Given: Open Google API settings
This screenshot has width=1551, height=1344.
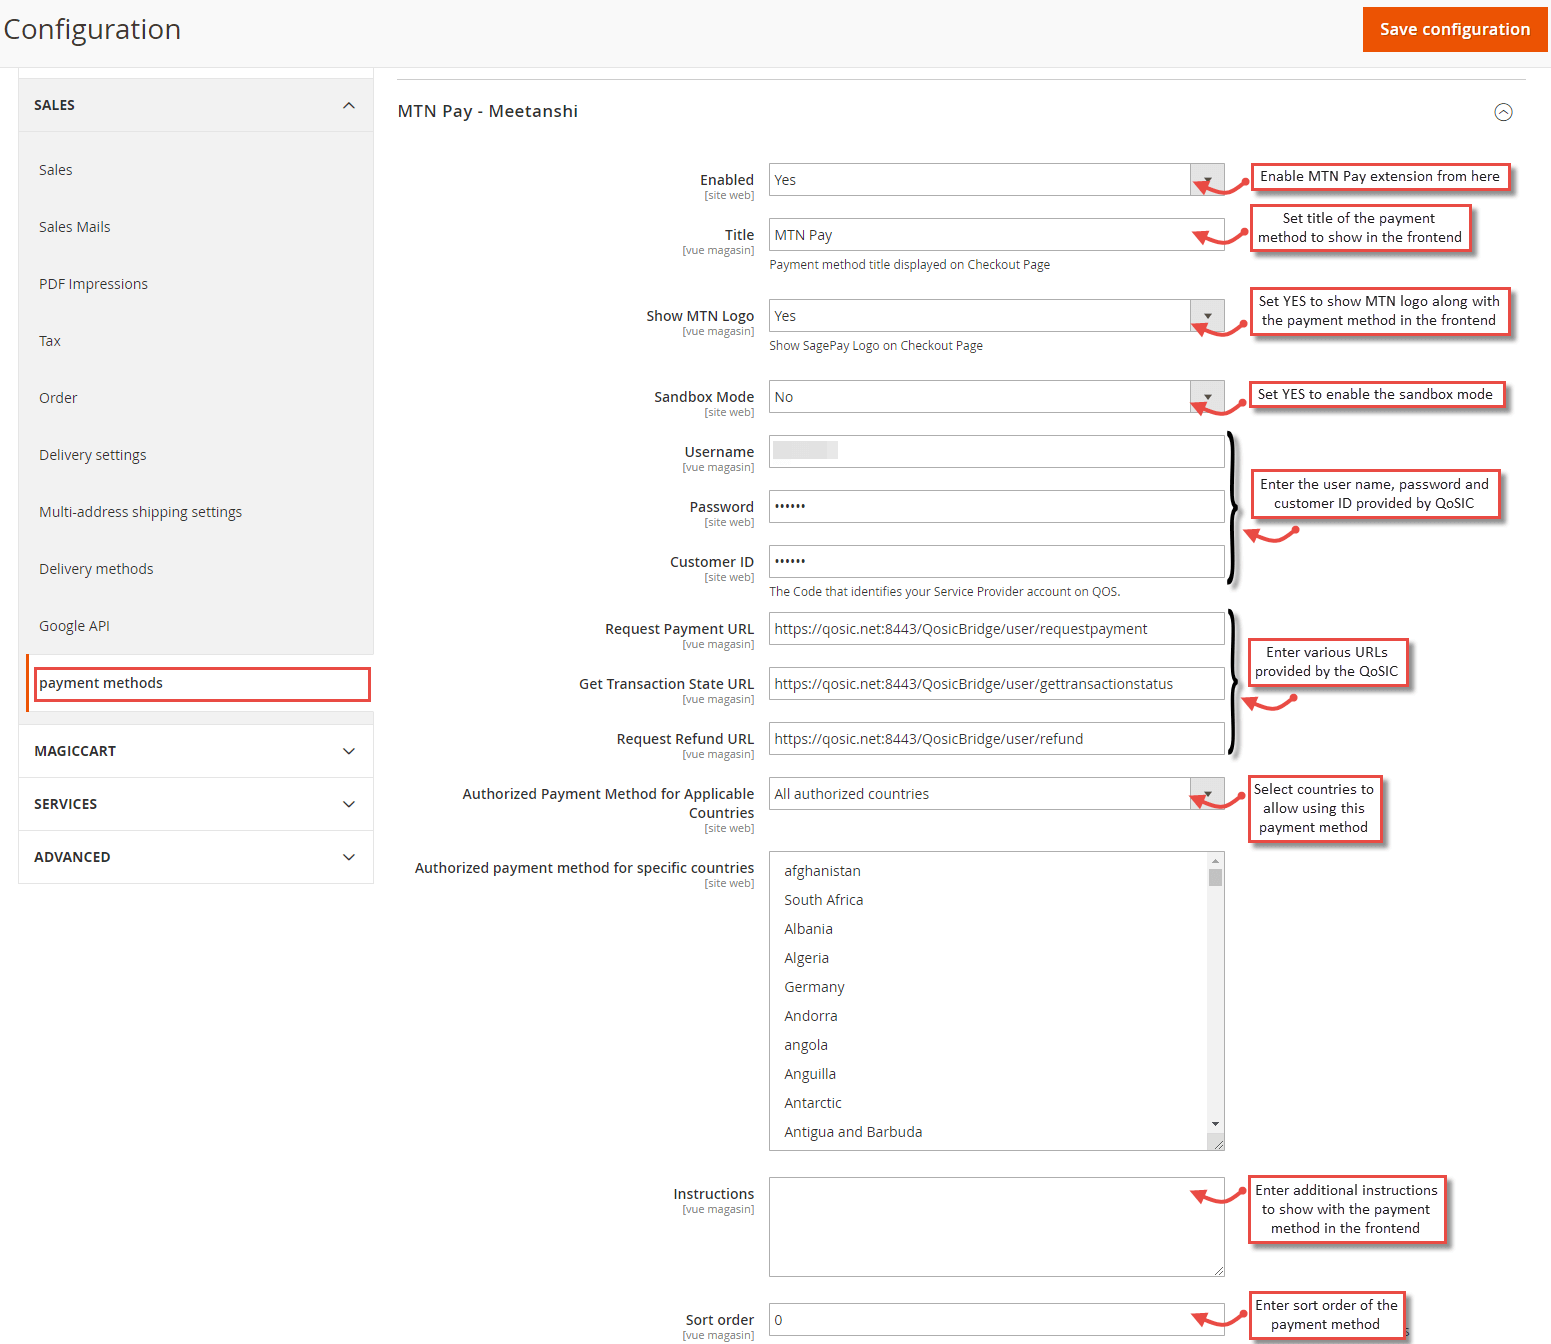Looking at the screenshot, I should click(74, 626).
